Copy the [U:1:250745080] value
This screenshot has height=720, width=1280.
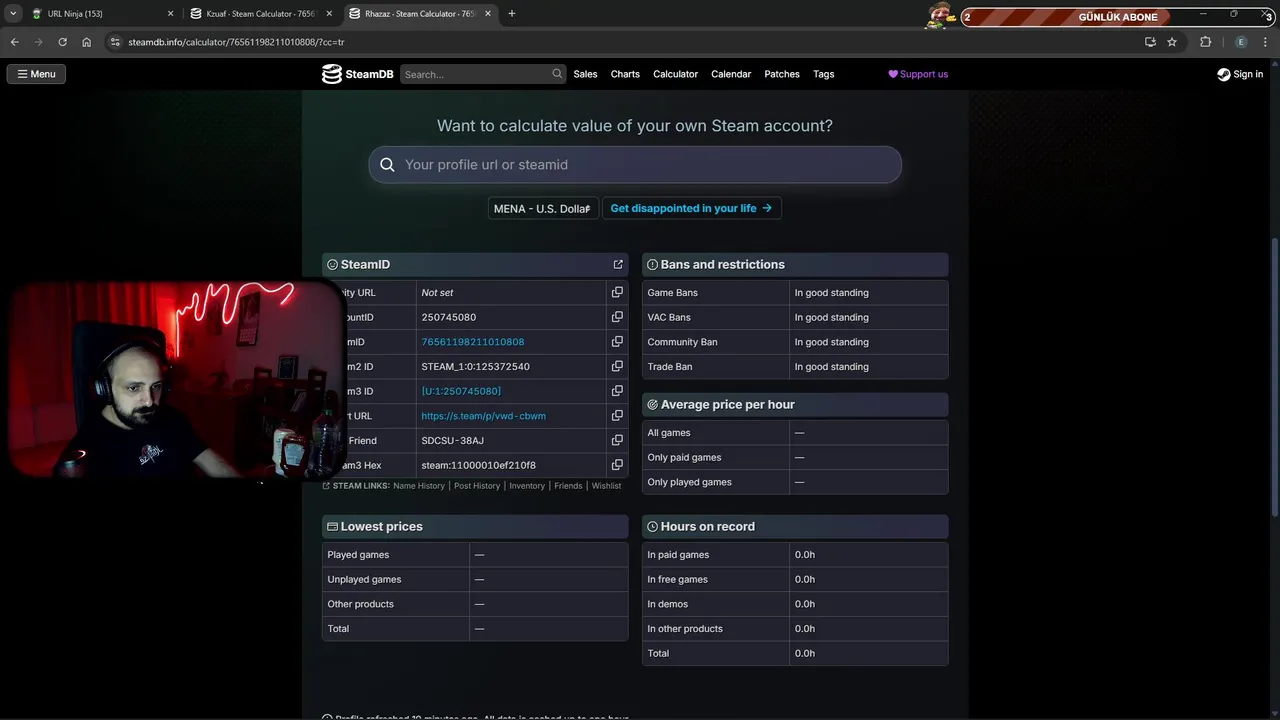(x=617, y=391)
